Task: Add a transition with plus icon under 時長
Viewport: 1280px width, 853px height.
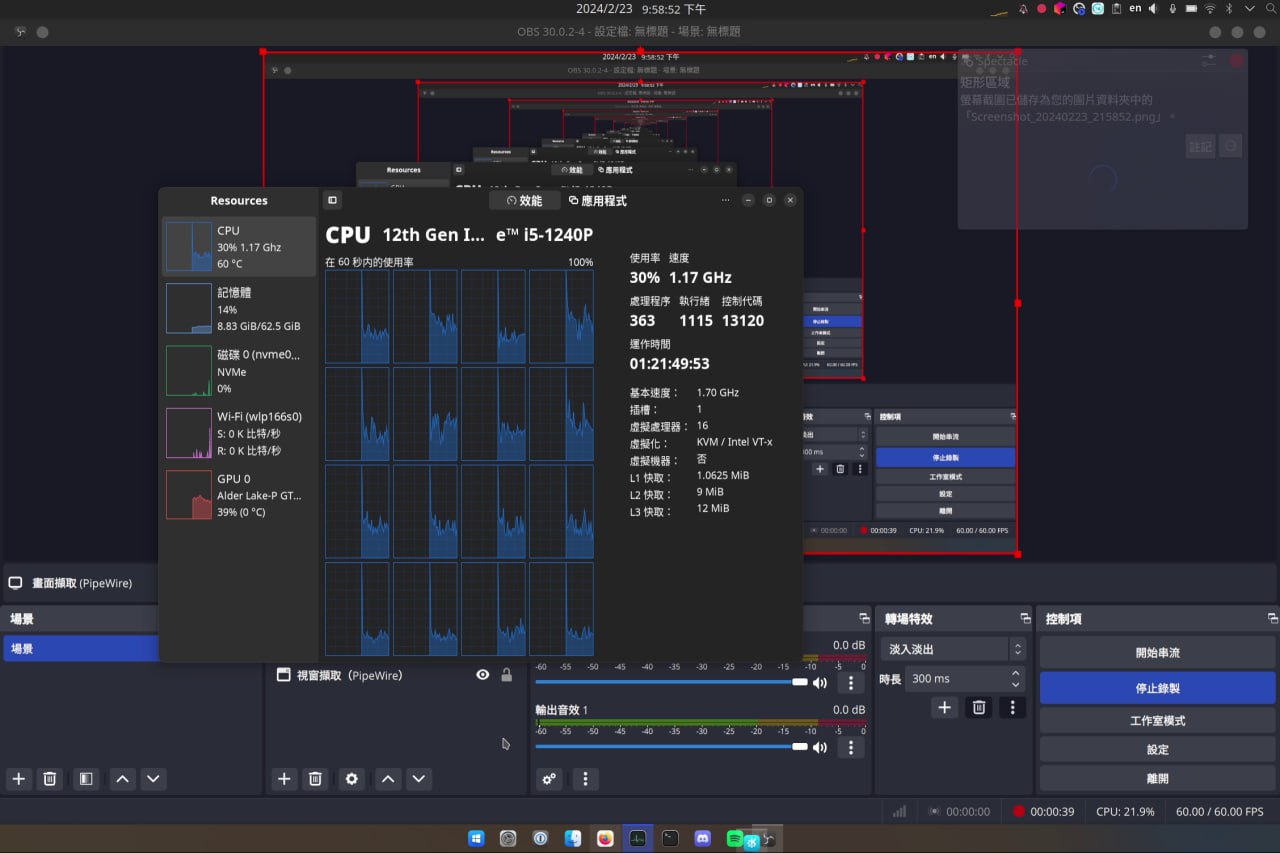Action: (x=944, y=708)
